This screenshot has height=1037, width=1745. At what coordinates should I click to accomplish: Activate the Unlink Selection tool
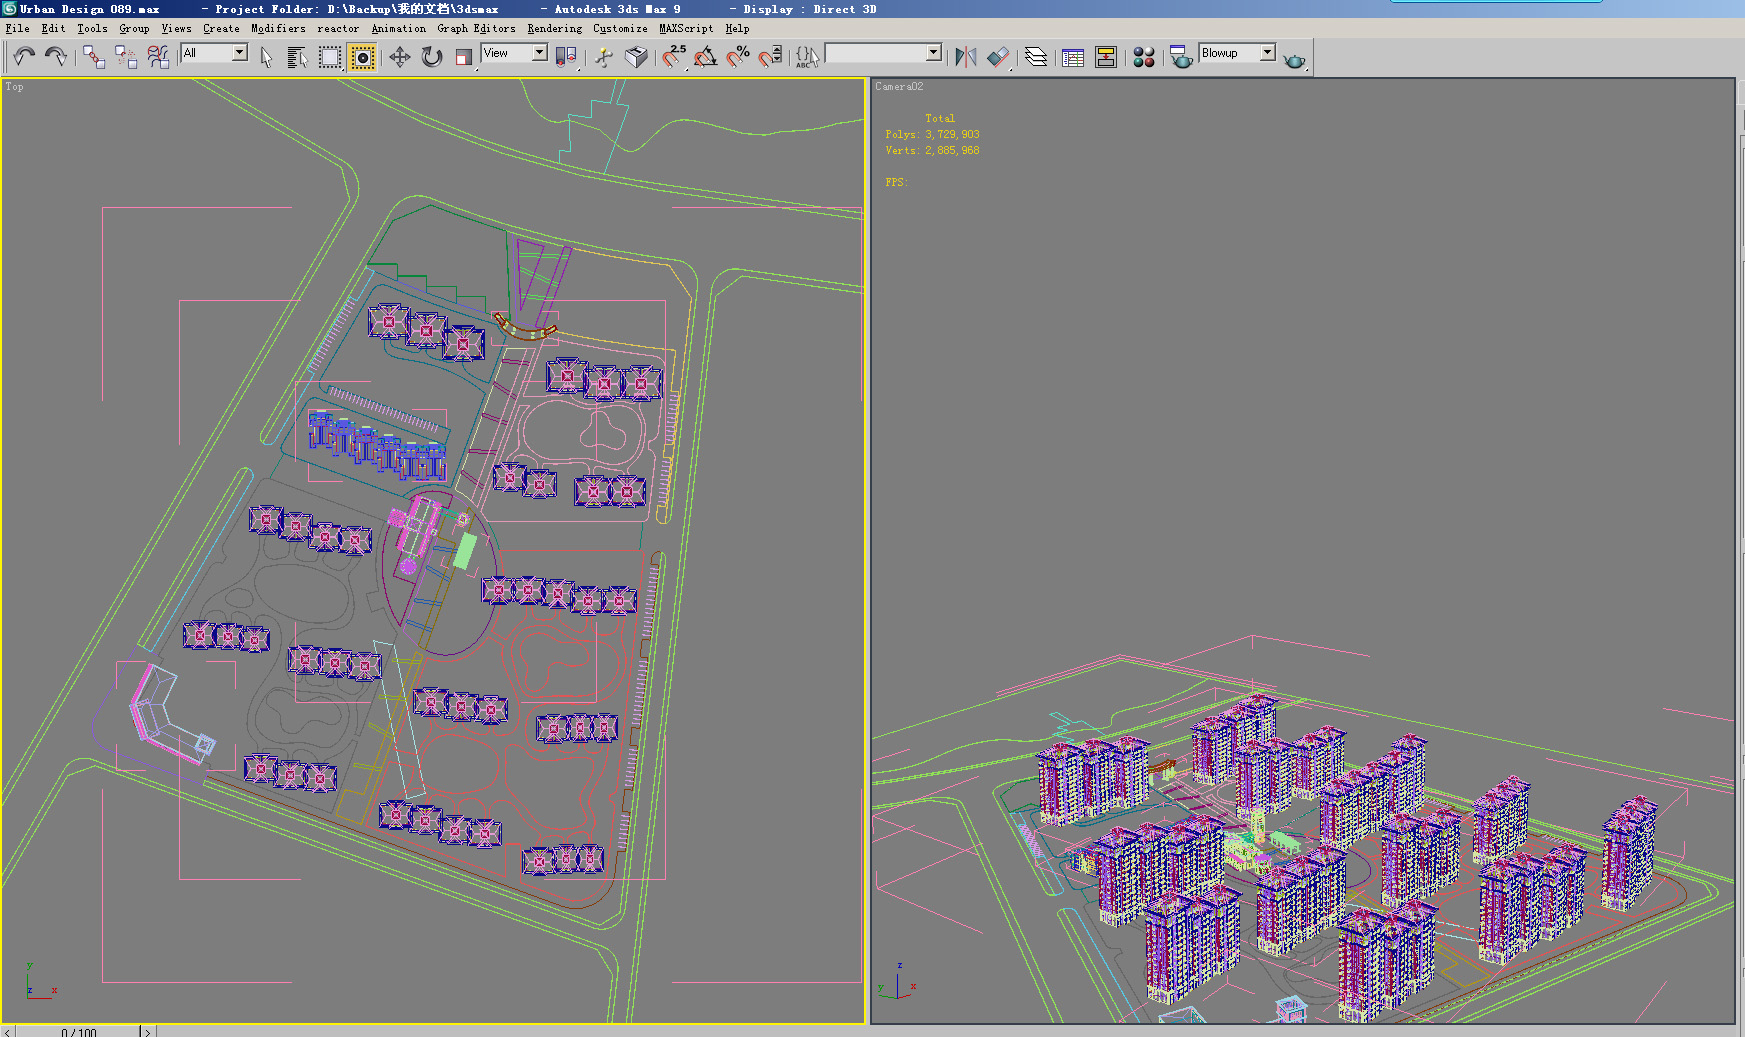[126, 57]
